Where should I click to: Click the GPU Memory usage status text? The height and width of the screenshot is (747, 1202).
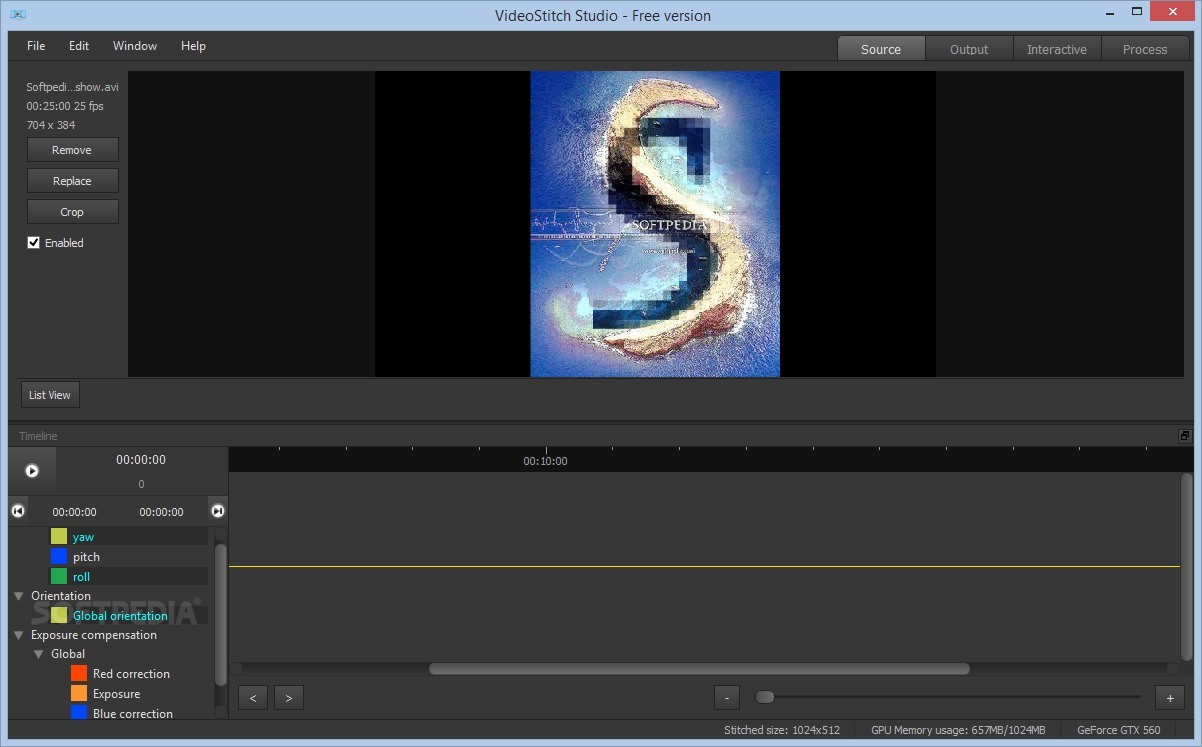pos(958,730)
